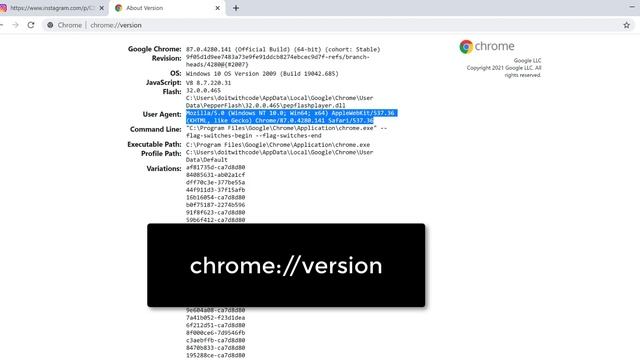This screenshot has height=360, width=640.
Task: Close the Instagram tab
Action: tap(102, 8)
